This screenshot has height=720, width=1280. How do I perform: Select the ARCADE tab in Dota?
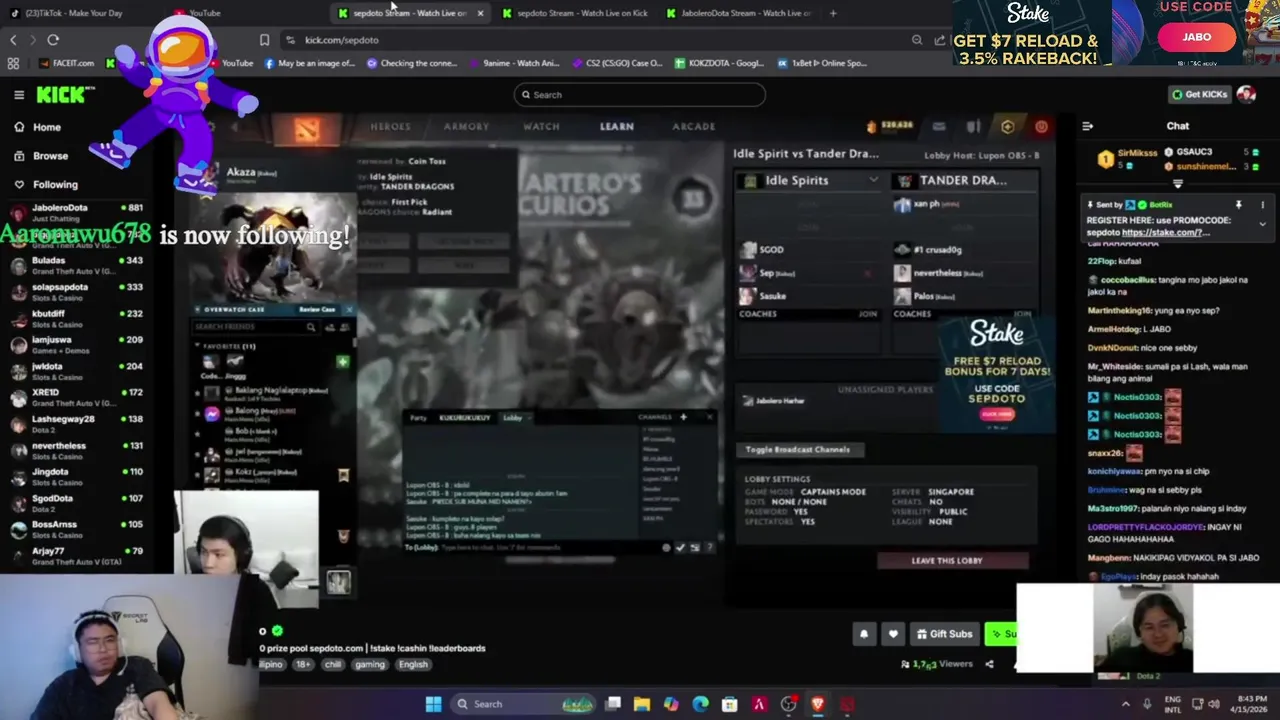click(693, 127)
